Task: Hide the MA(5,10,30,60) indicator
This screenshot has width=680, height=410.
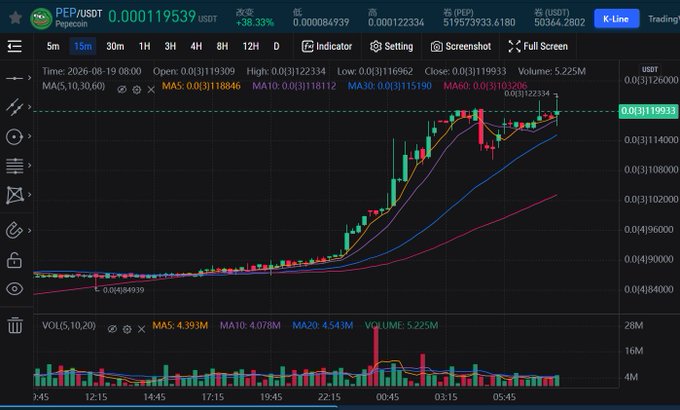Action: [x=122, y=89]
